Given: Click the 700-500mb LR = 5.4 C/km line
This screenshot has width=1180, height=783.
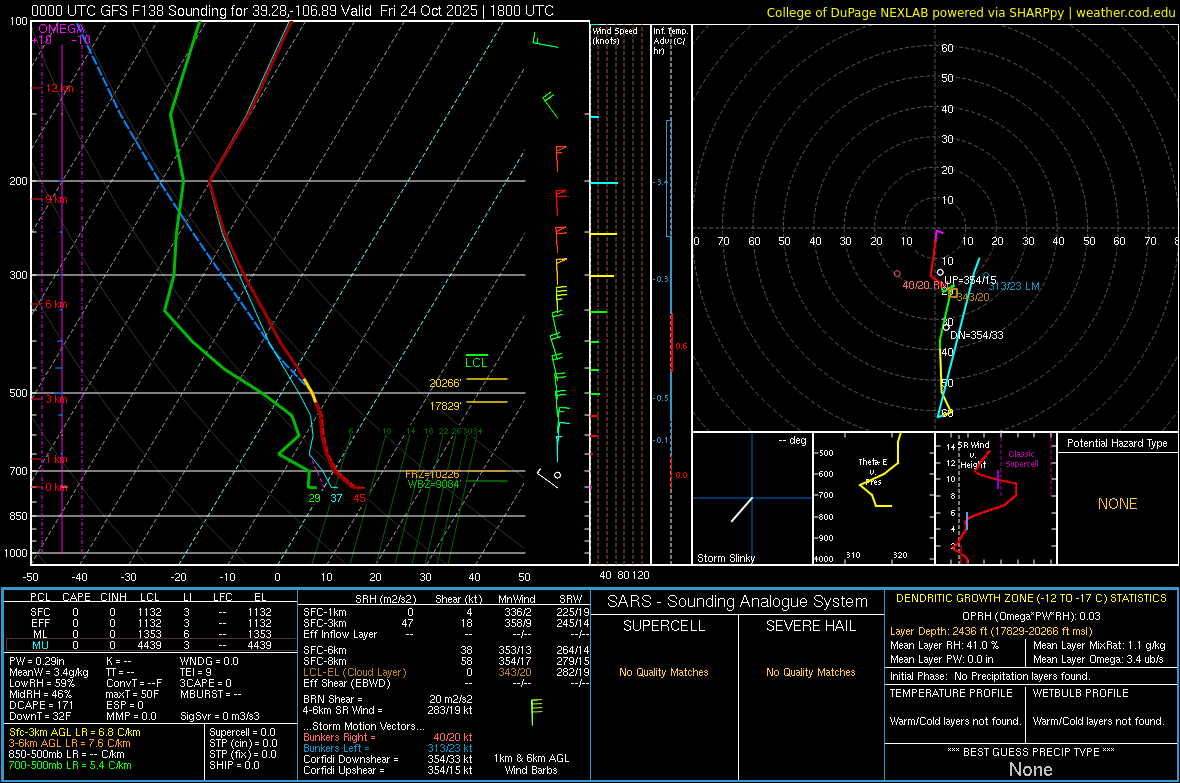Looking at the screenshot, I should 70,765.
